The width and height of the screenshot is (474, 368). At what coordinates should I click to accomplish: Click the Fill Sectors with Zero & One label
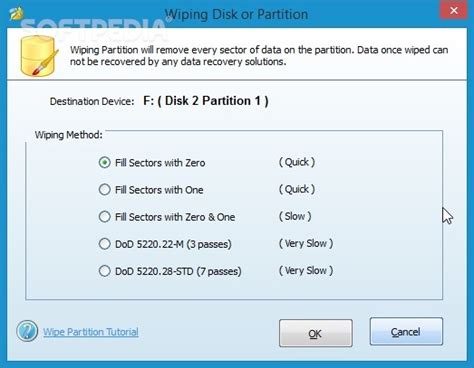coord(175,217)
